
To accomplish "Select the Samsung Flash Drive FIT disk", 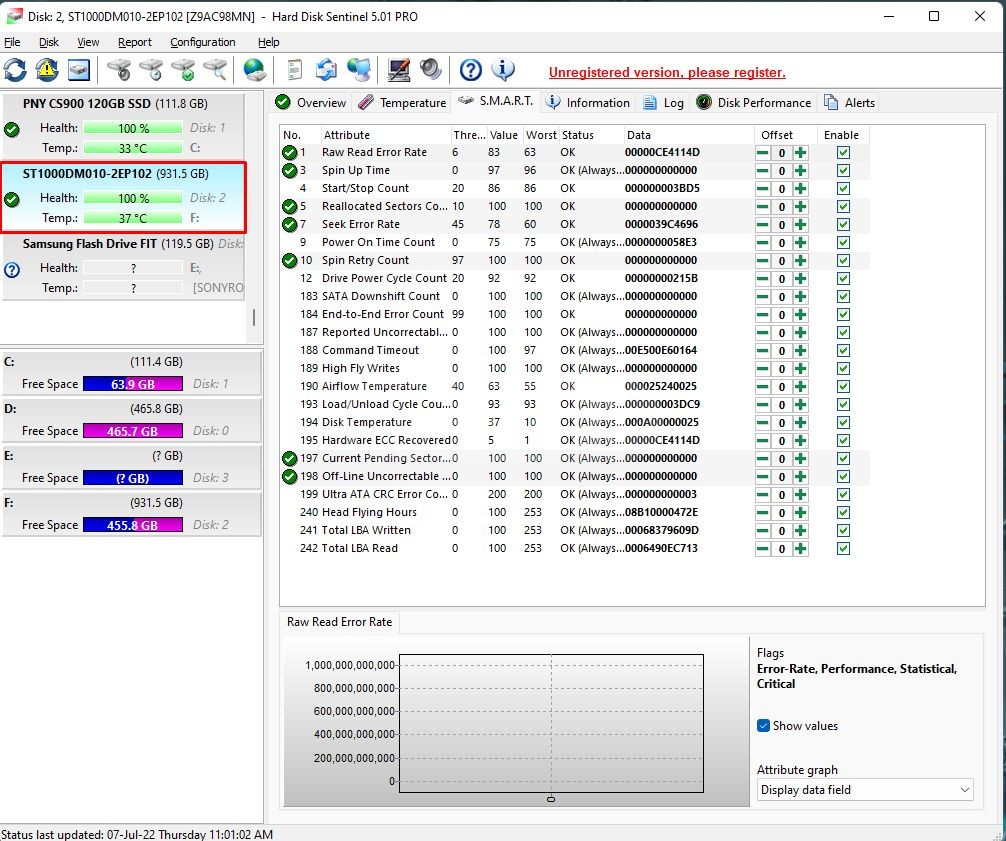I will tap(123, 266).
